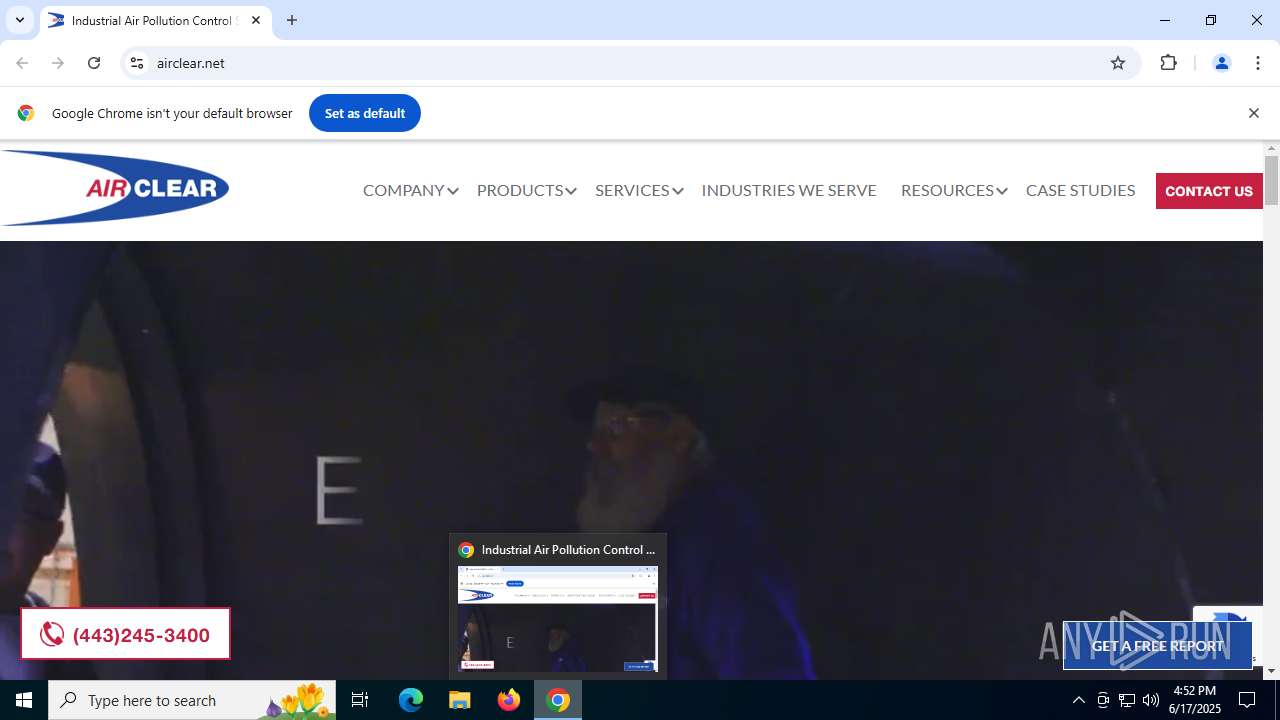The image size is (1280, 720).
Task: Open Task View on taskbar
Action: tap(360, 700)
